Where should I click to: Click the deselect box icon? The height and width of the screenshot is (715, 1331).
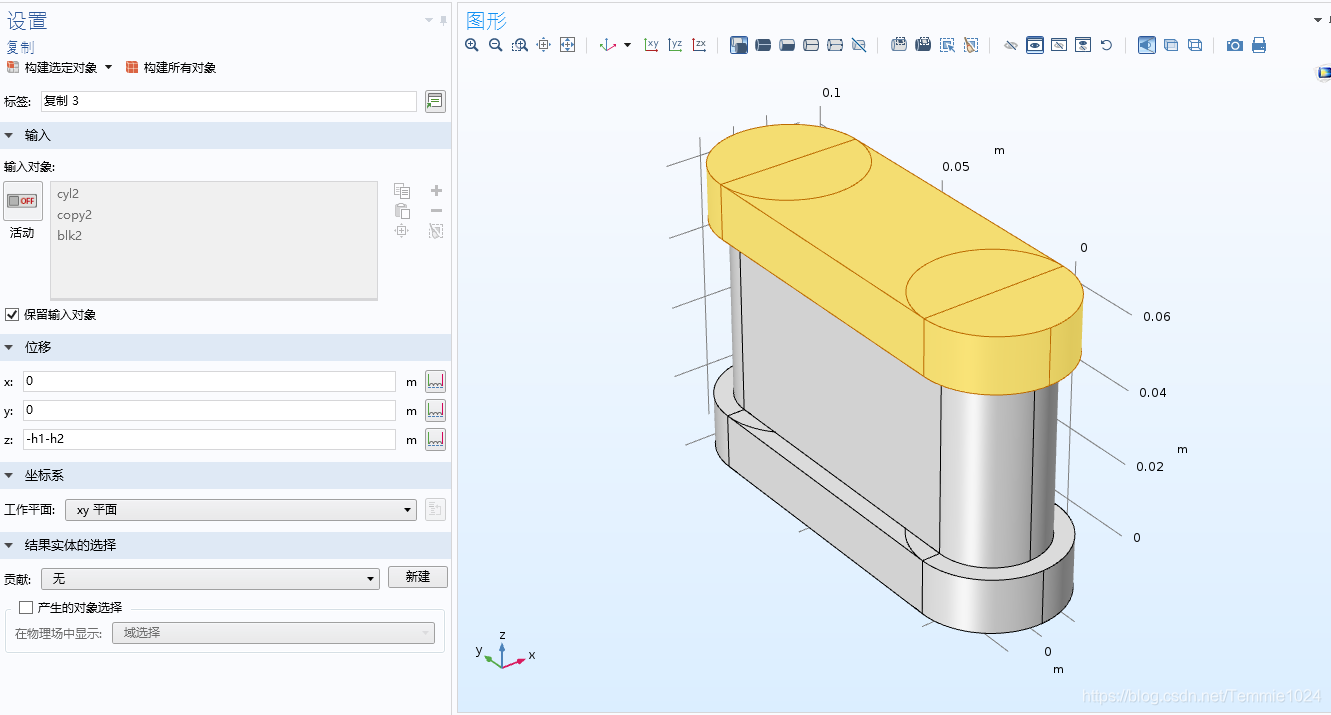point(971,45)
